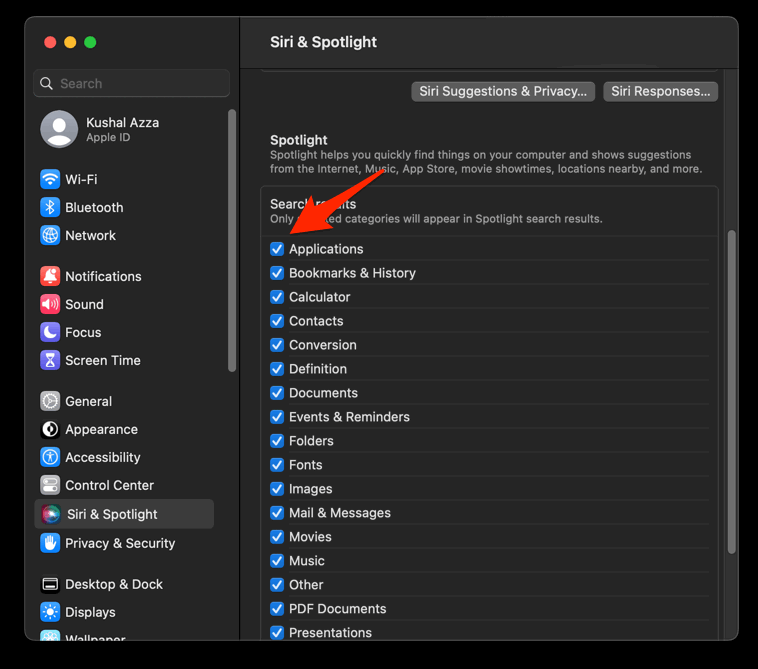Minimize window with yellow button

tap(70, 43)
